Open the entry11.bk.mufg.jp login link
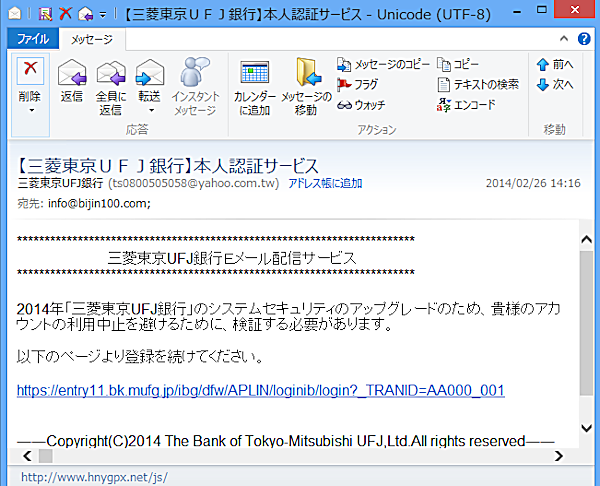The height and width of the screenshot is (486, 600). pyautogui.click(x=261, y=390)
